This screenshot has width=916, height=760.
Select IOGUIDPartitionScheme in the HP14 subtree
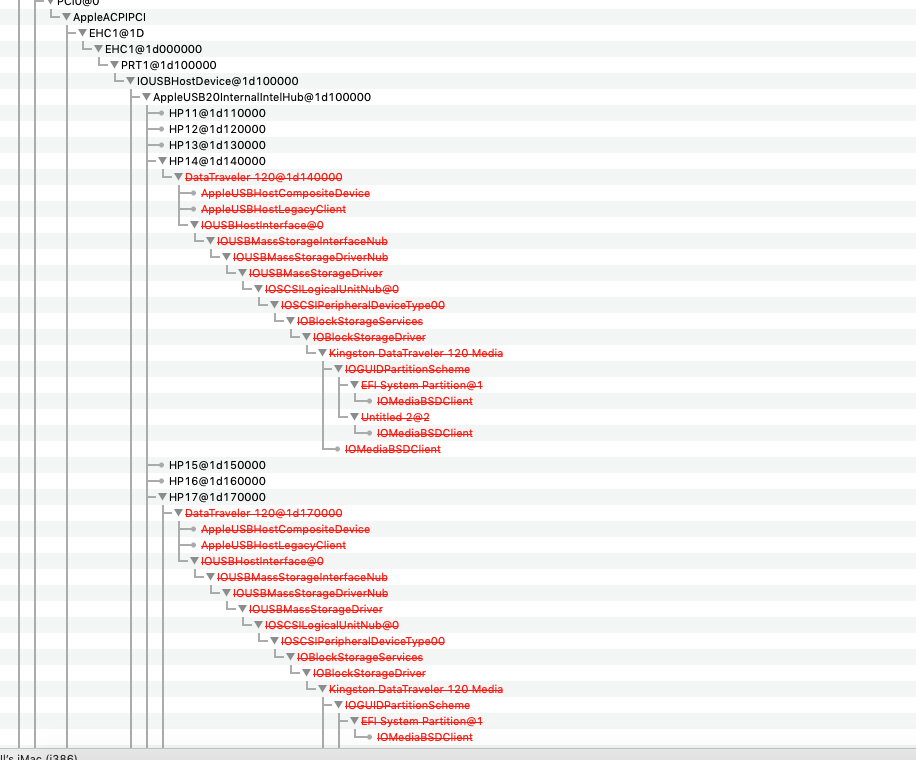407,369
